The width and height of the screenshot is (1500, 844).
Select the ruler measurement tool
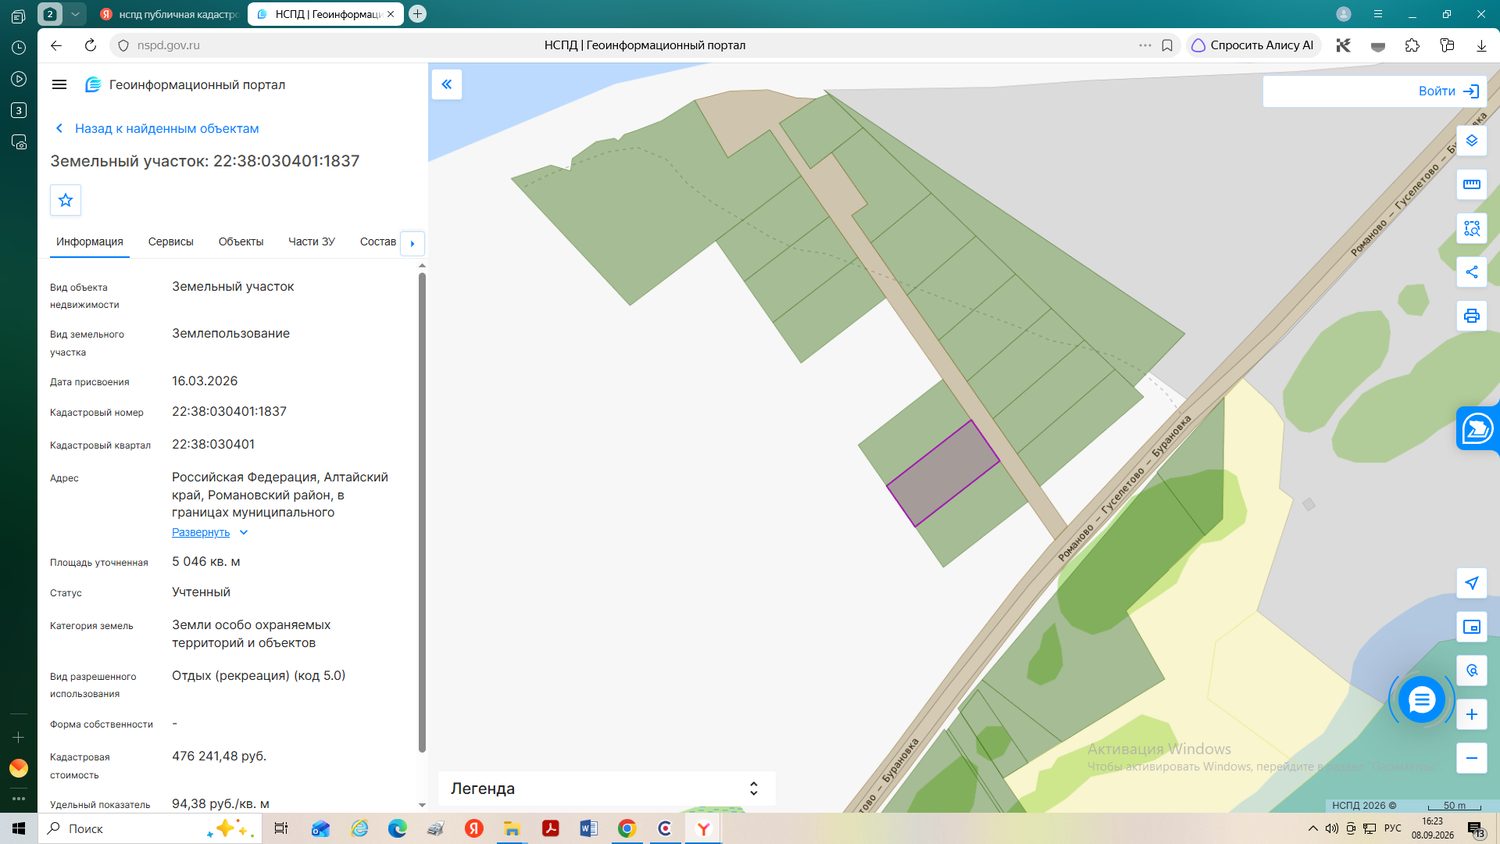[x=1471, y=184]
